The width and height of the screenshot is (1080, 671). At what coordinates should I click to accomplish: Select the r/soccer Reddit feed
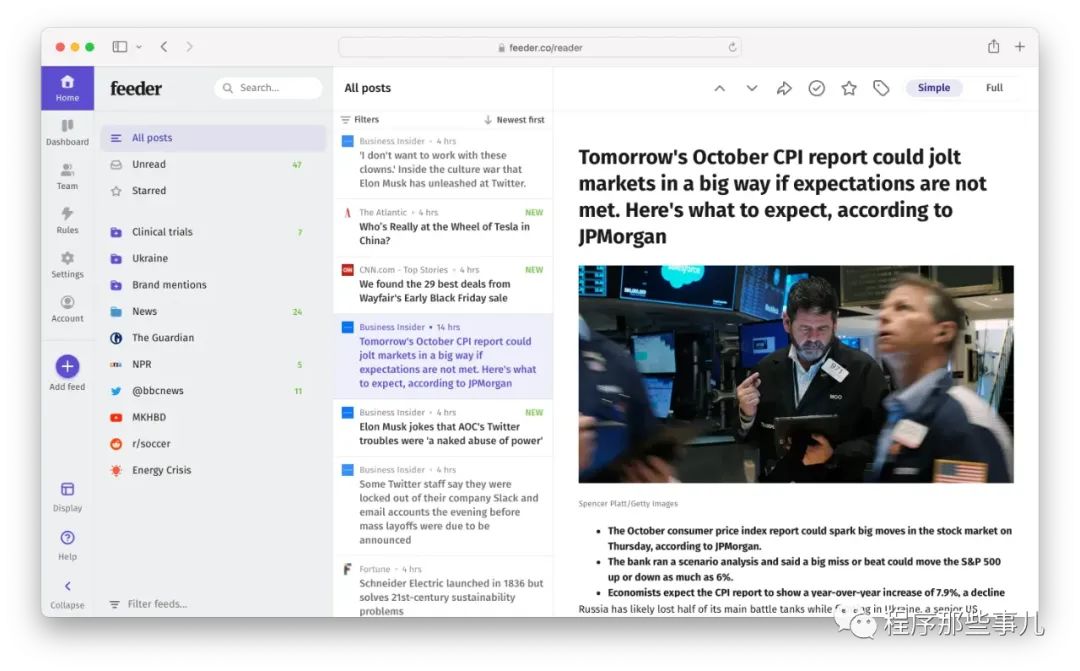tap(214, 444)
